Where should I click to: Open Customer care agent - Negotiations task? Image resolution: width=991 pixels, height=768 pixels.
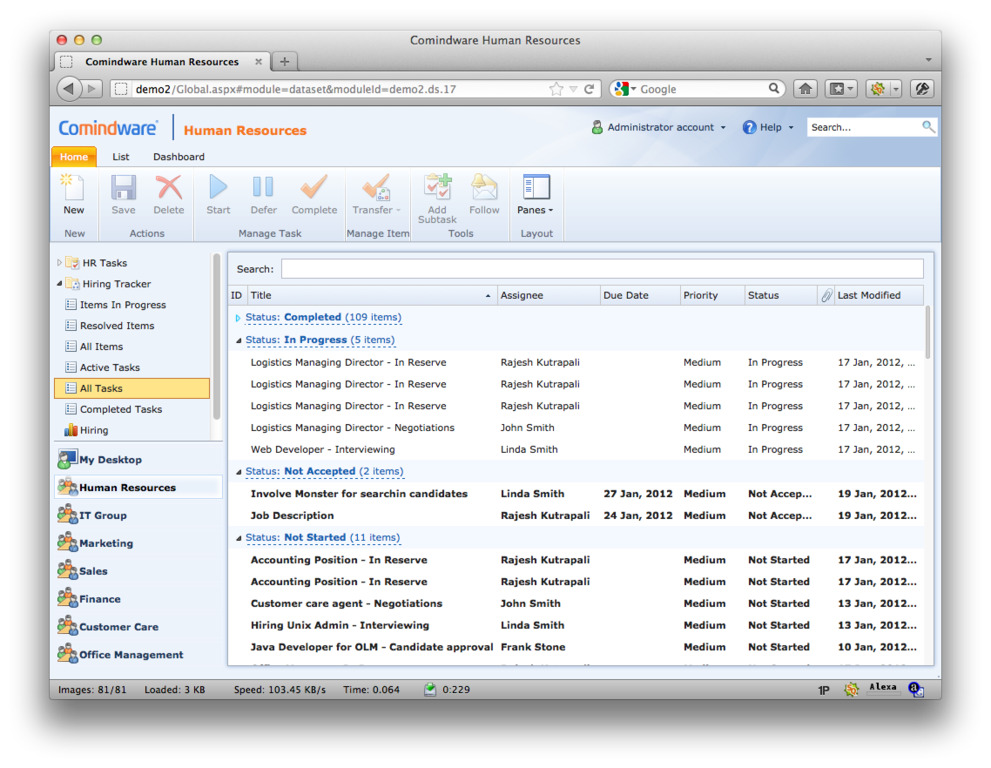(346, 603)
